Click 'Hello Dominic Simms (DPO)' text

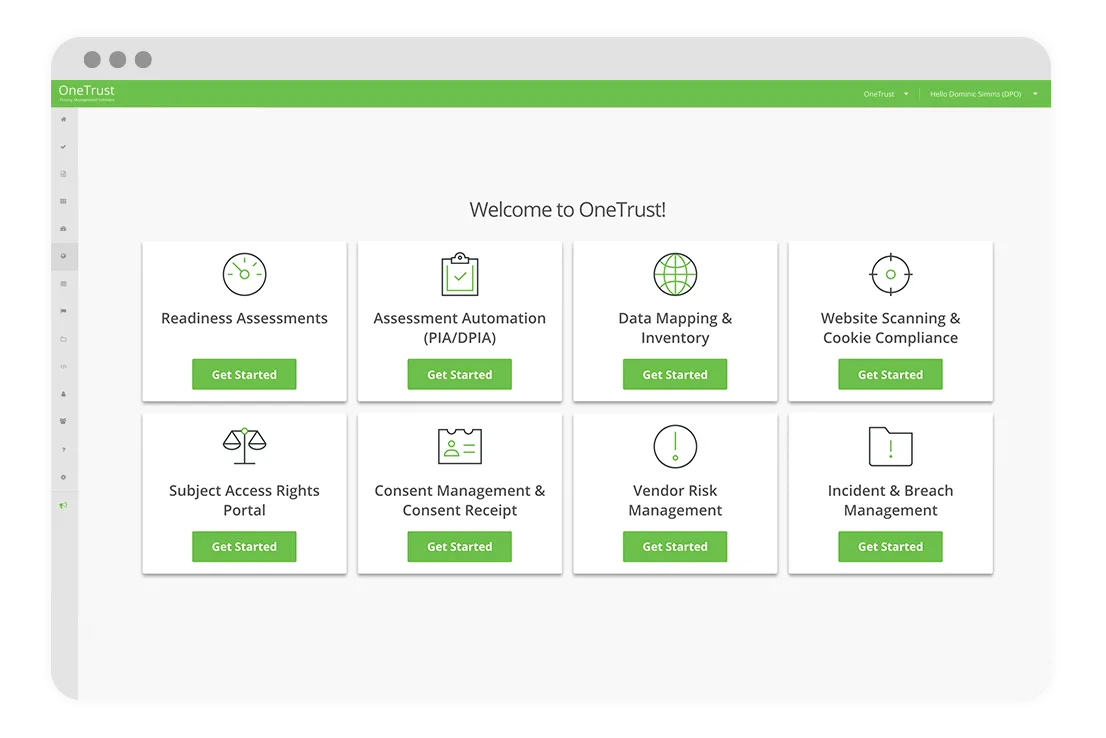(x=976, y=94)
